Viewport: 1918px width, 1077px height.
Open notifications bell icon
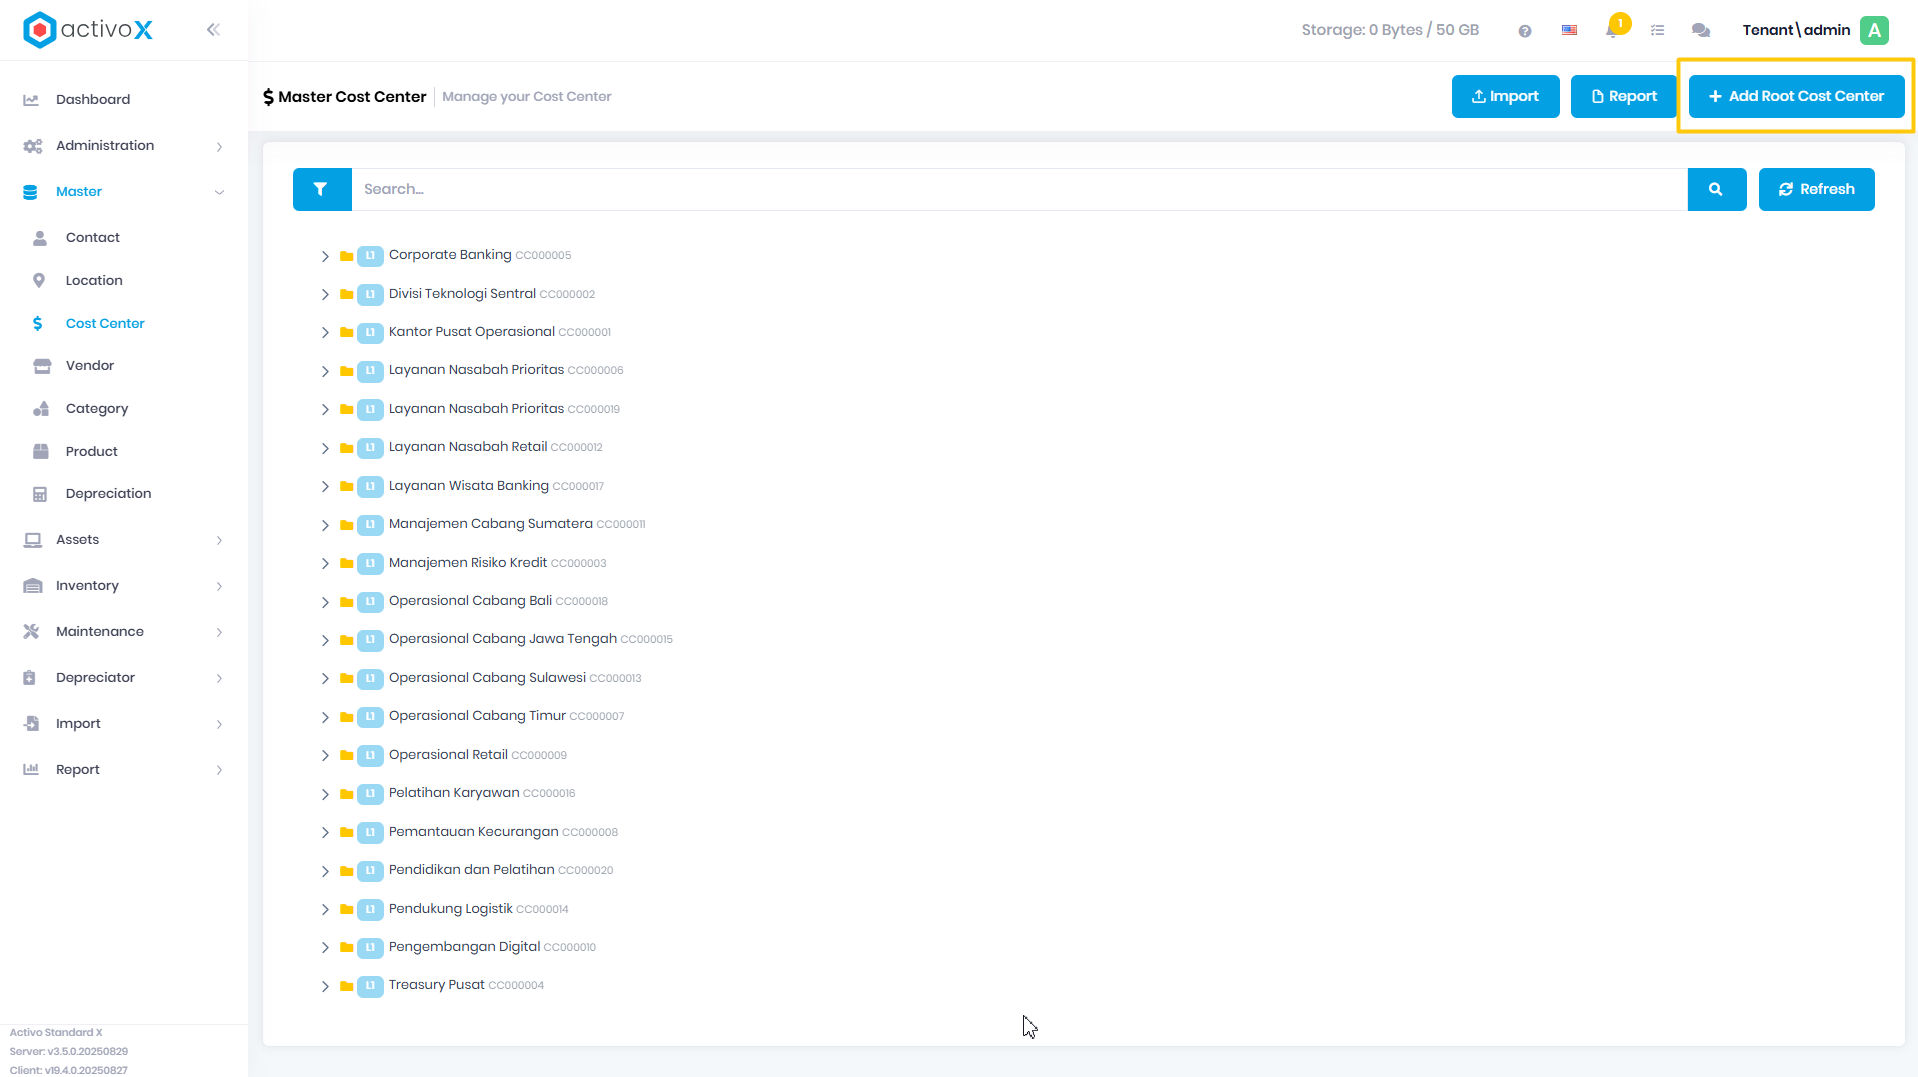[1612, 30]
